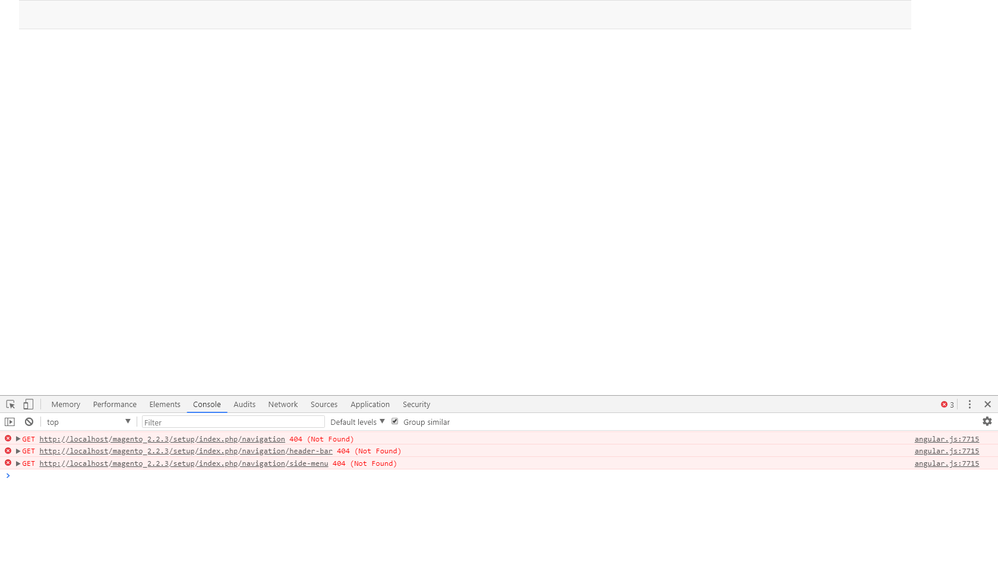This screenshot has height=561, width=998.
Task: Open the navigation/header-bar URL link
Action: pos(186,451)
